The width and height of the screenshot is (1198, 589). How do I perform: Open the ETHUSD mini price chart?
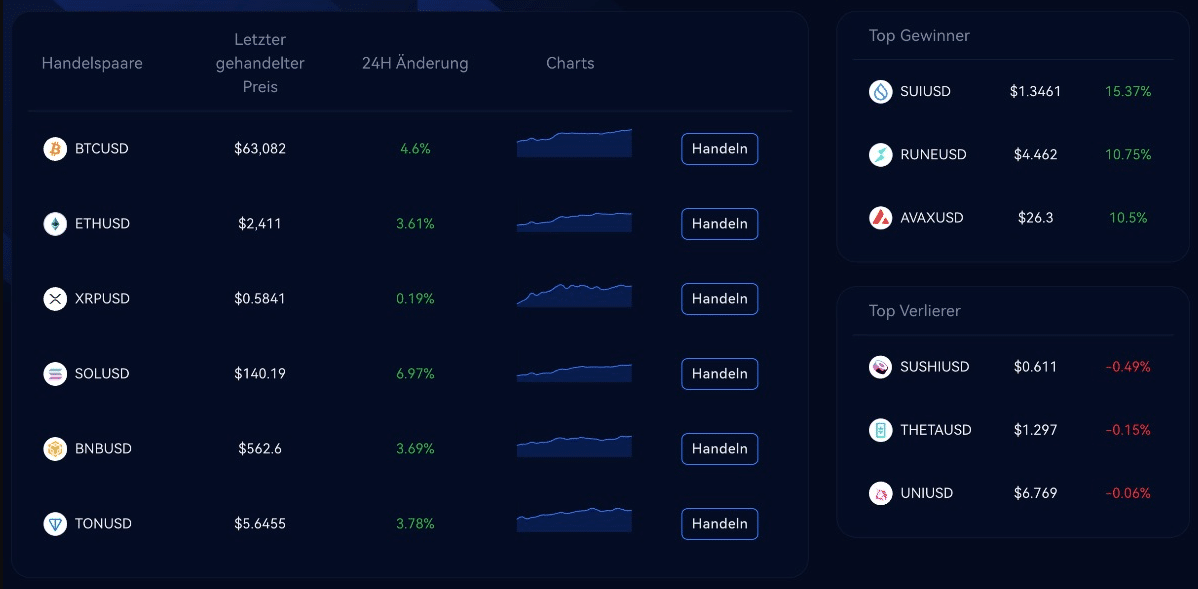[x=575, y=222]
